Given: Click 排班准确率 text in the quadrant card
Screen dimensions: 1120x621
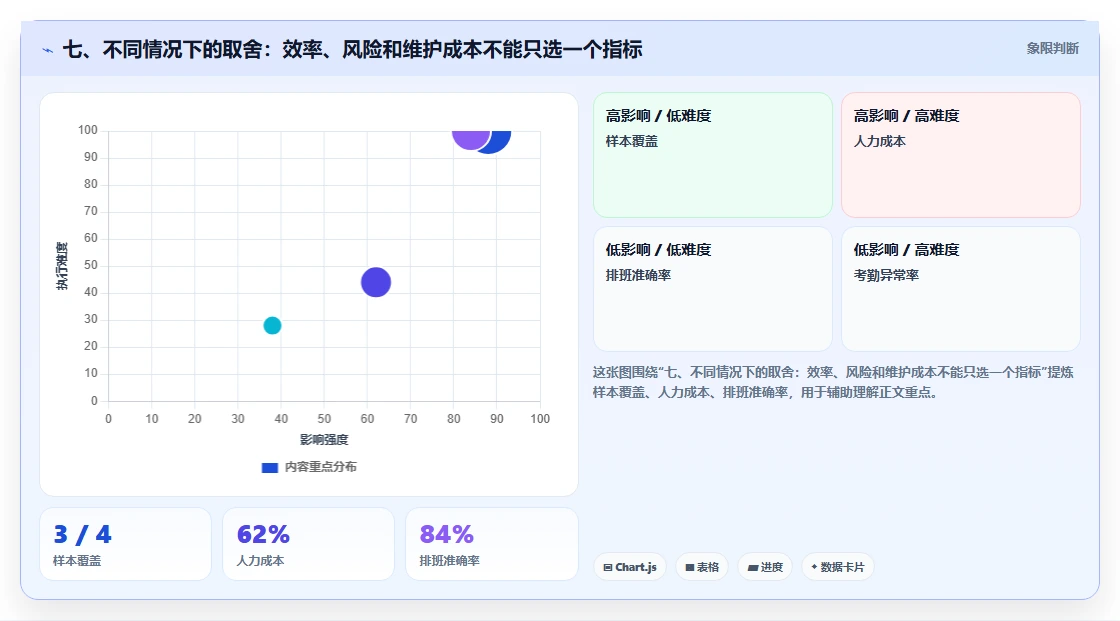Looking at the screenshot, I should (x=638, y=275).
